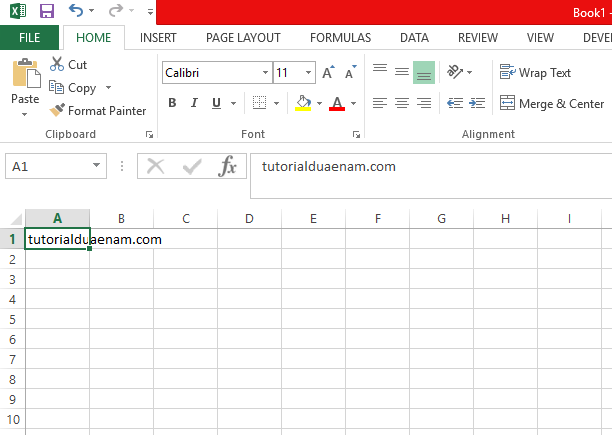
Task: Copy the selected cell
Action: pos(72,87)
